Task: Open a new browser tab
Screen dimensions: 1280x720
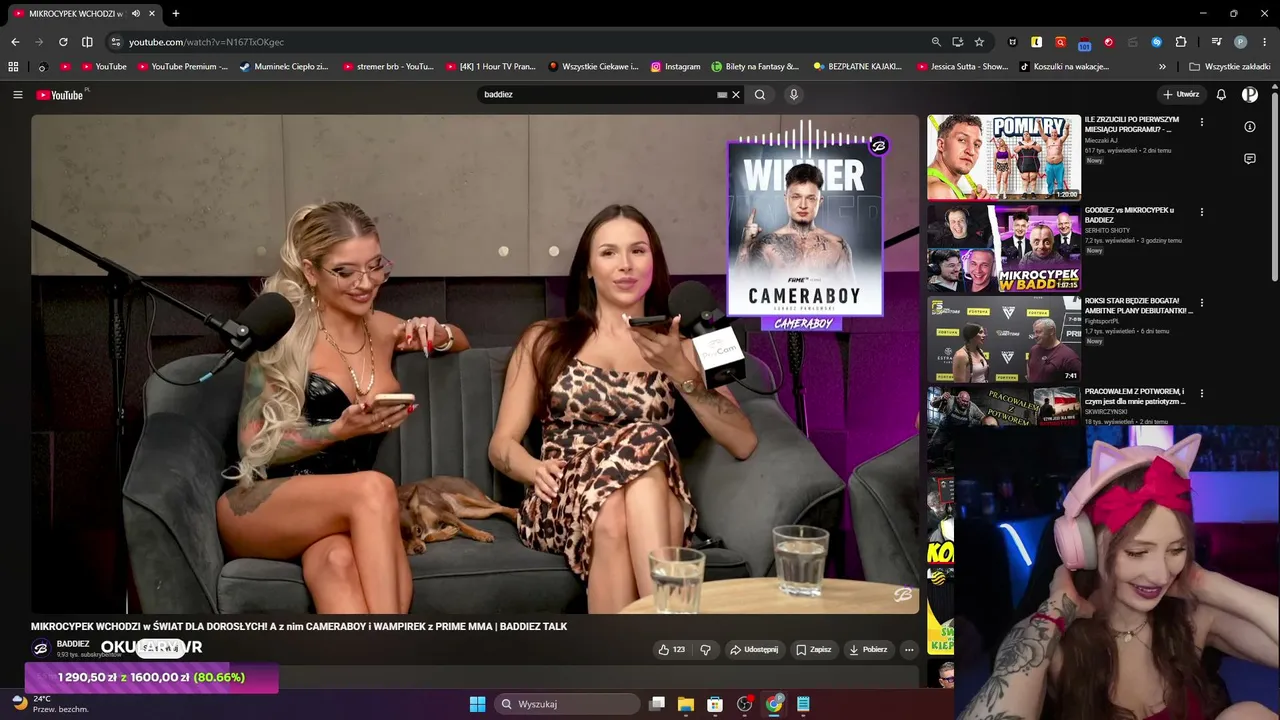Action: tap(176, 14)
